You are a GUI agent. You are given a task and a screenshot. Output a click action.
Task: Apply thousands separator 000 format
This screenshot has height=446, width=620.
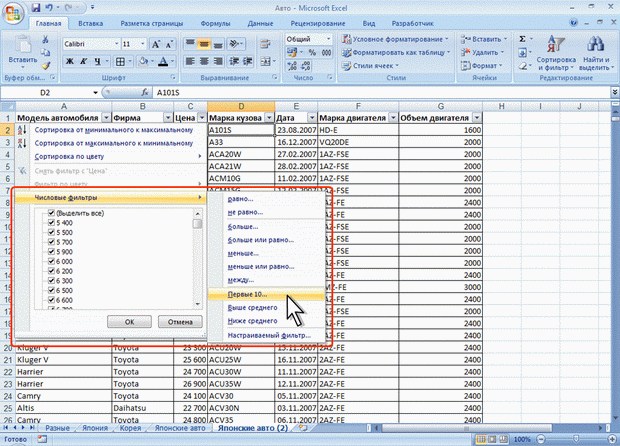[326, 53]
